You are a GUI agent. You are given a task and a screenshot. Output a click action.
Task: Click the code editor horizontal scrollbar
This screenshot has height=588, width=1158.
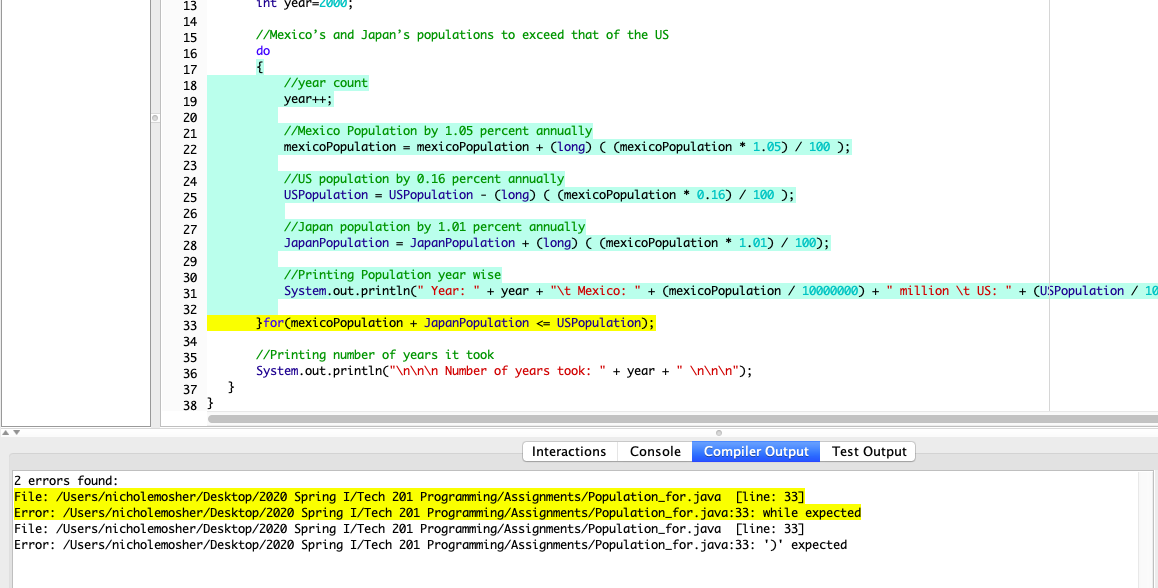coord(682,419)
